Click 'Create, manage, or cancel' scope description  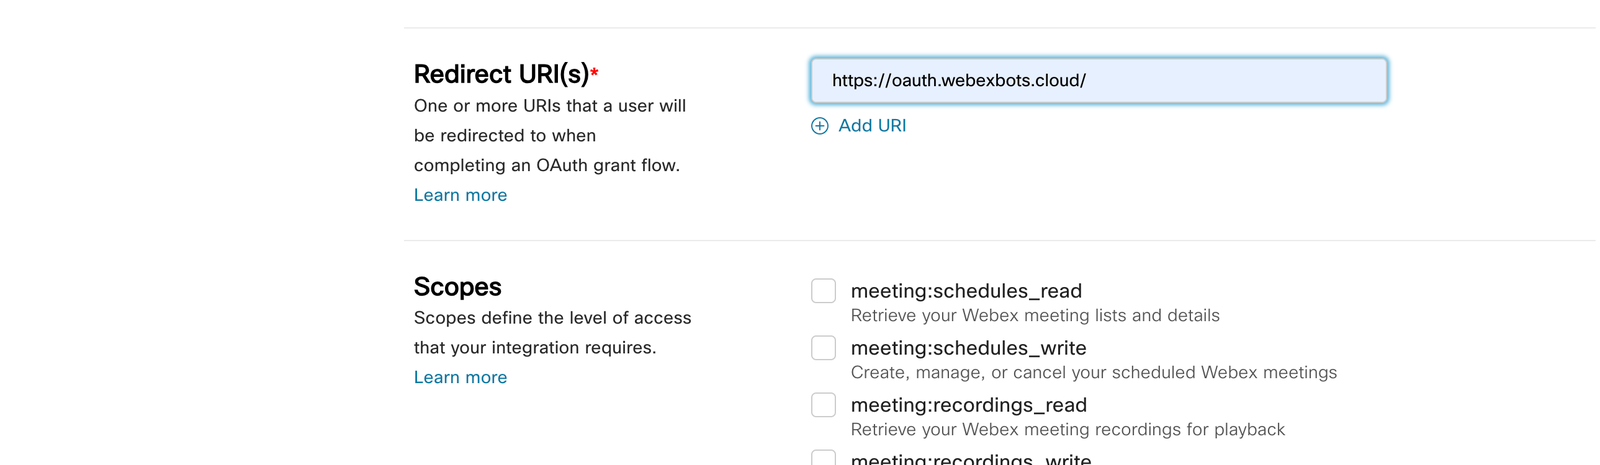[1093, 373]
